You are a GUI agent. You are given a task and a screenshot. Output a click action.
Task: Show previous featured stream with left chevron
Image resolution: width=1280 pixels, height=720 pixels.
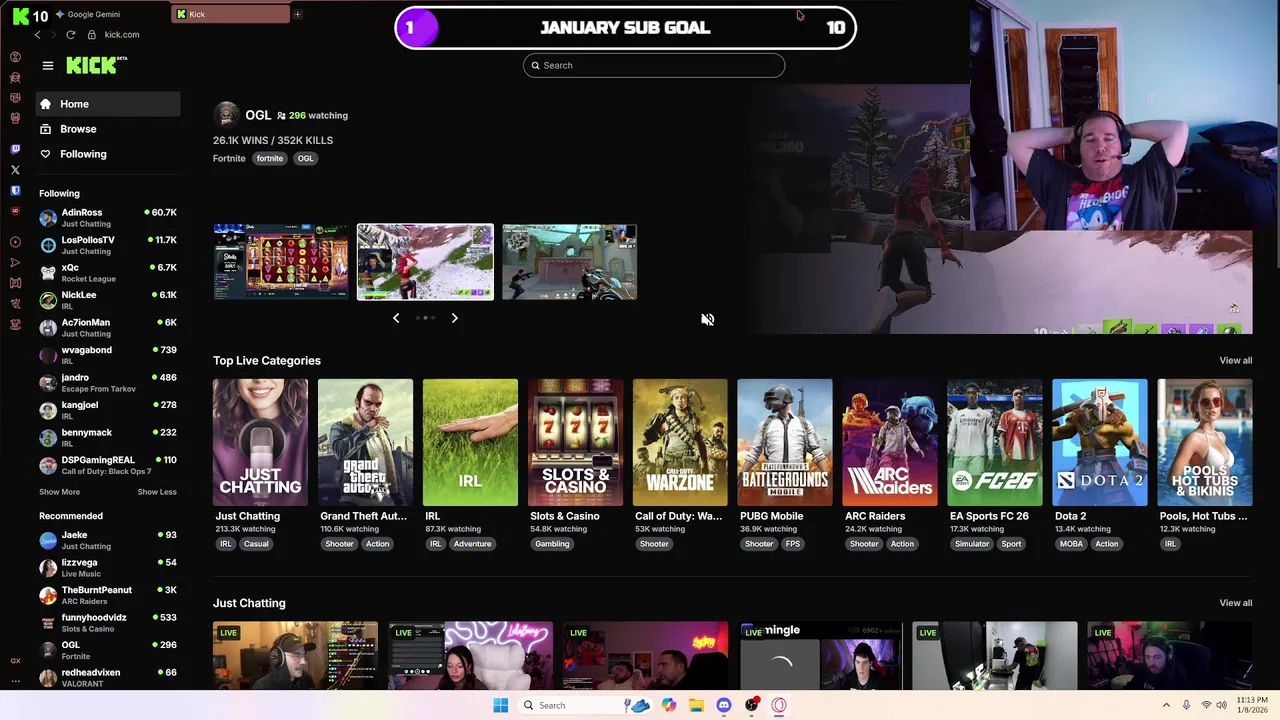pos(396,318)
